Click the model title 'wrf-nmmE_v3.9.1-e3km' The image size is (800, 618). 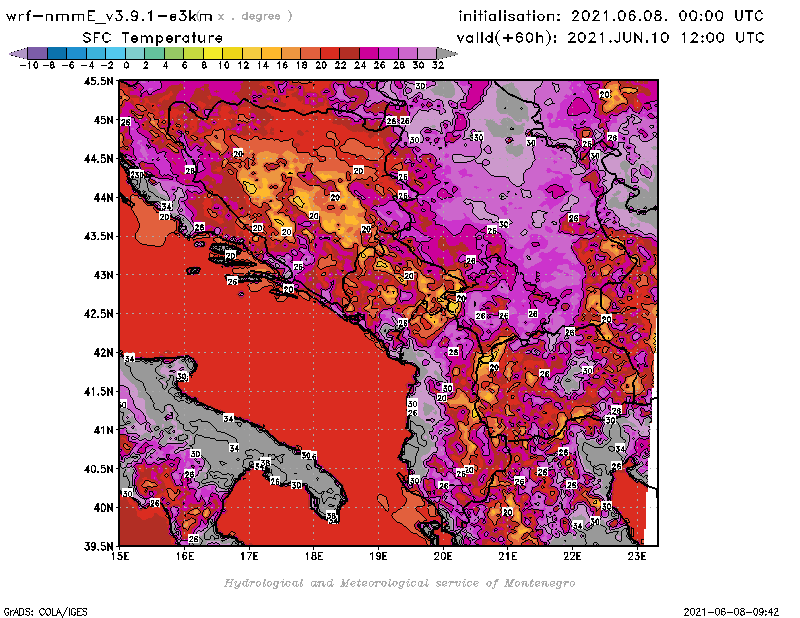point(109,16)
